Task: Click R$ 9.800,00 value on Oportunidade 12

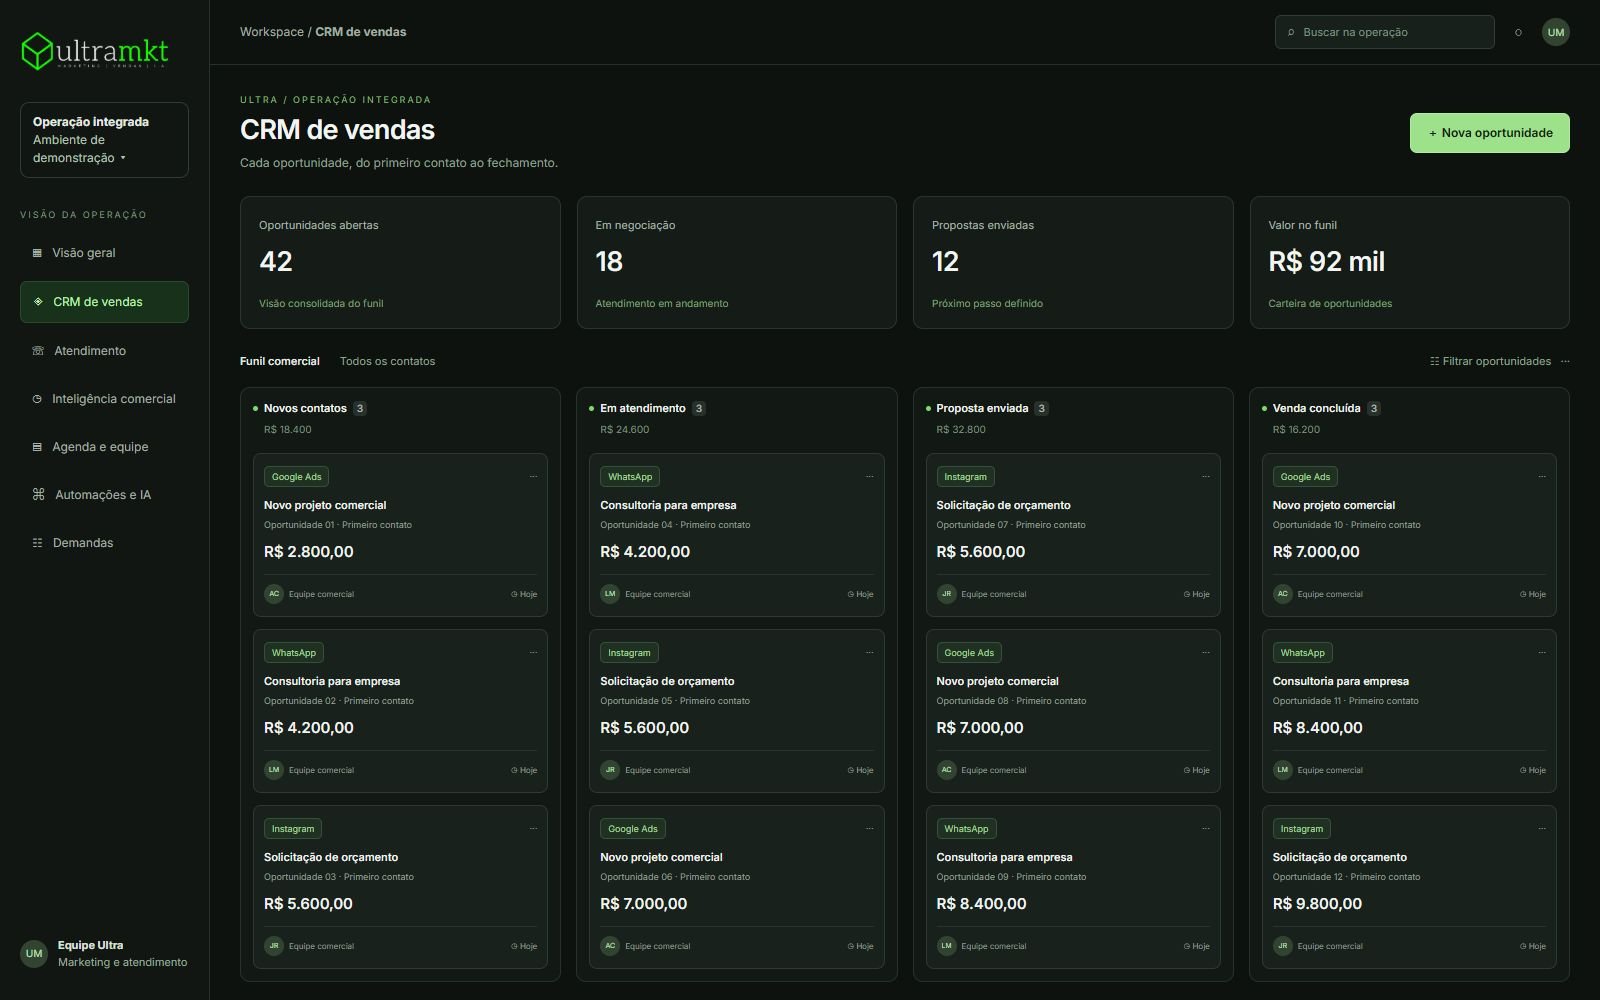Action: point(1317,904)
